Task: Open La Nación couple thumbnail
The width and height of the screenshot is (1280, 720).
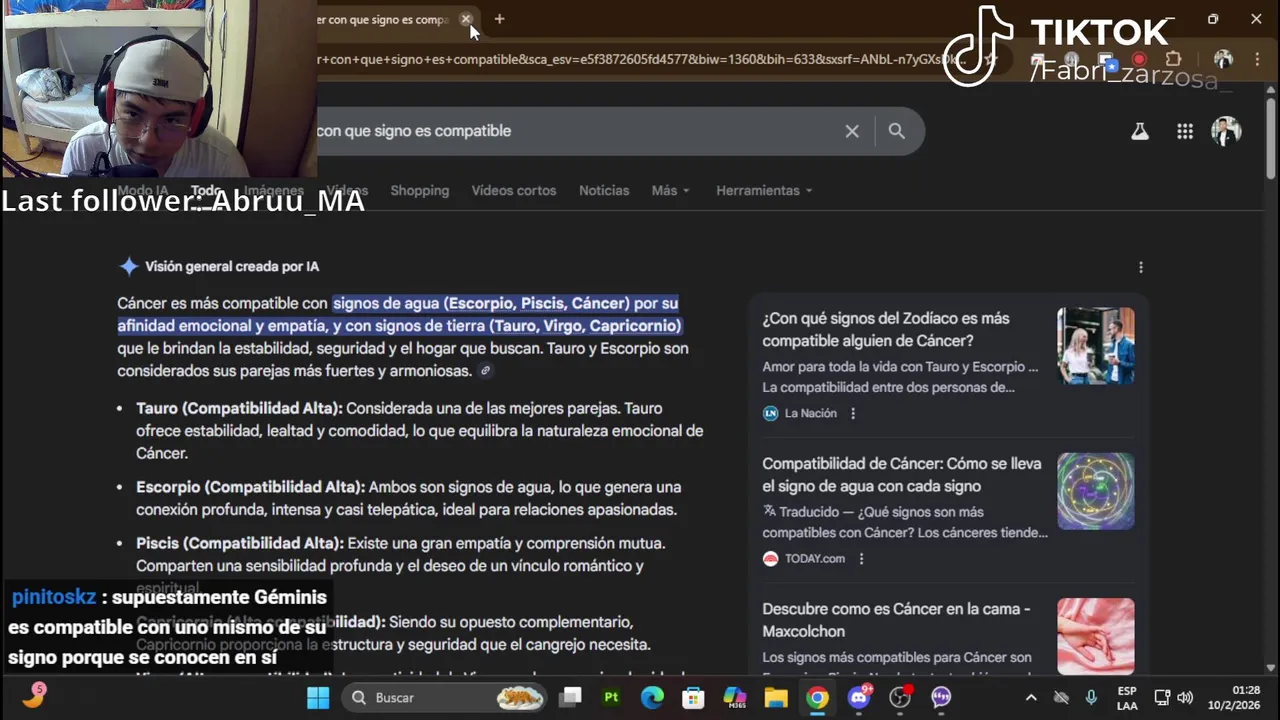Action: tap(1095, 346)
